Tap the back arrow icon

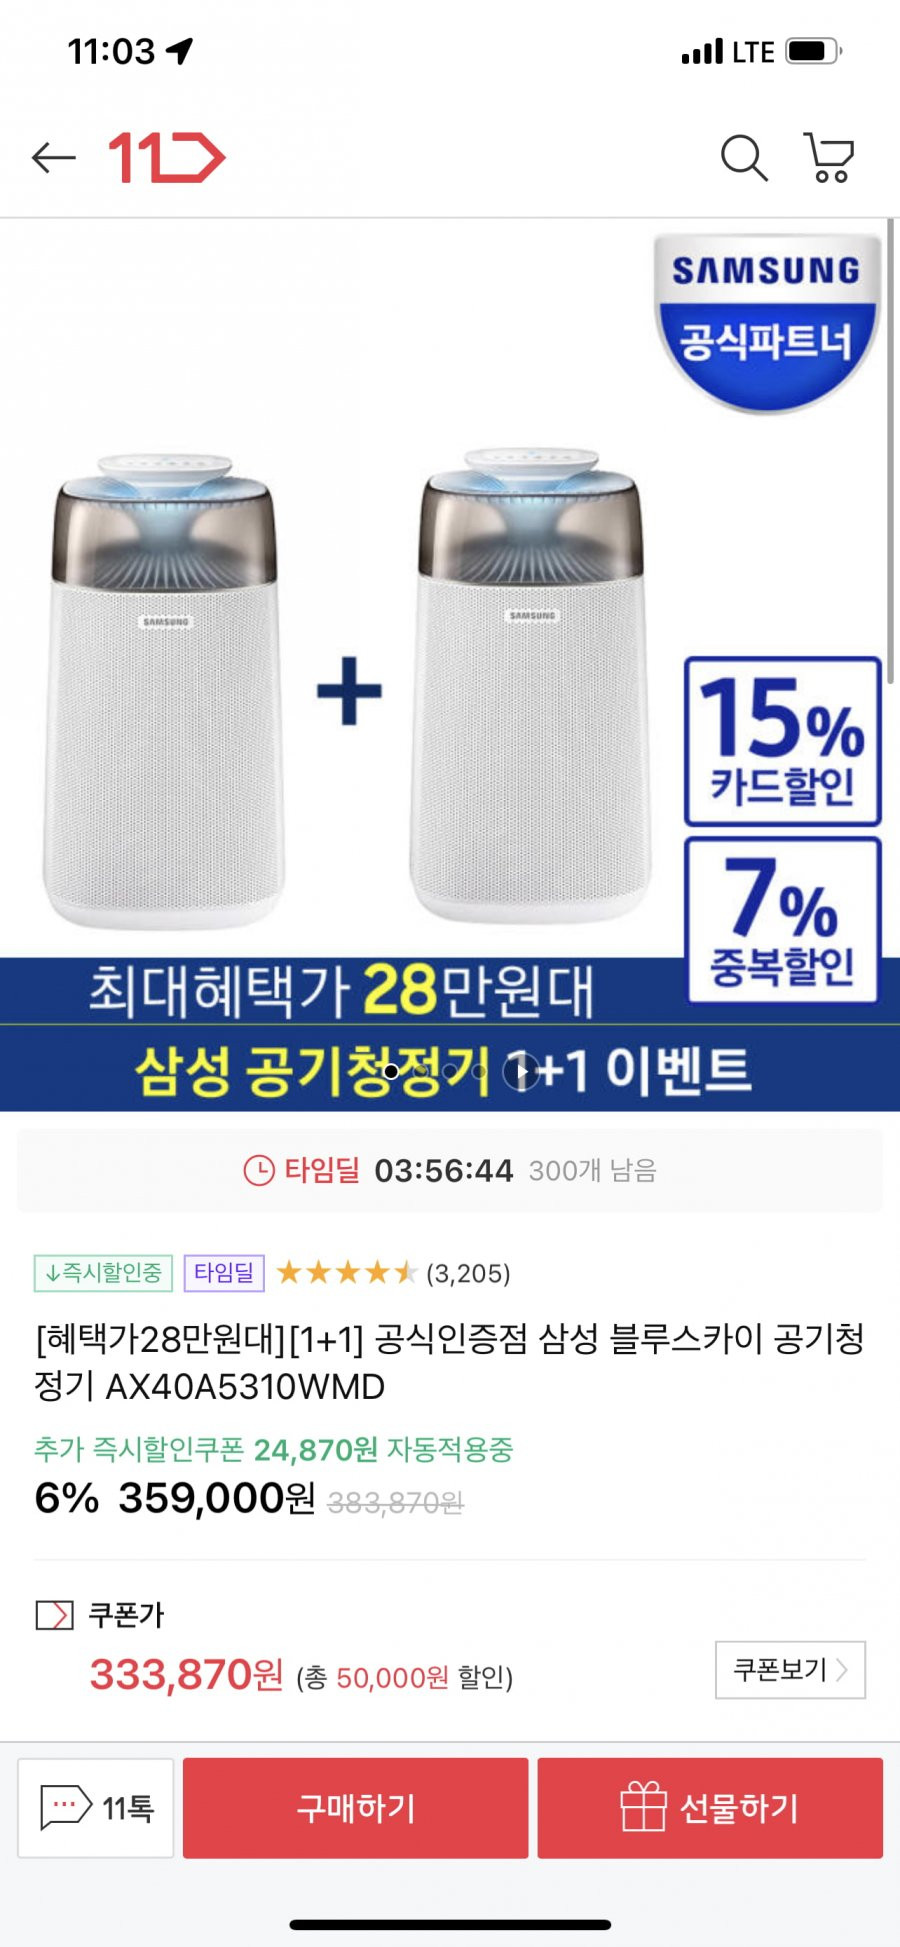click(x=54, y=158)
